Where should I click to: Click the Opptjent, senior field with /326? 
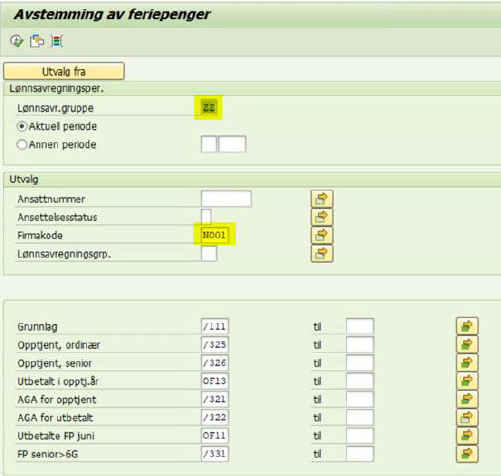215,363
